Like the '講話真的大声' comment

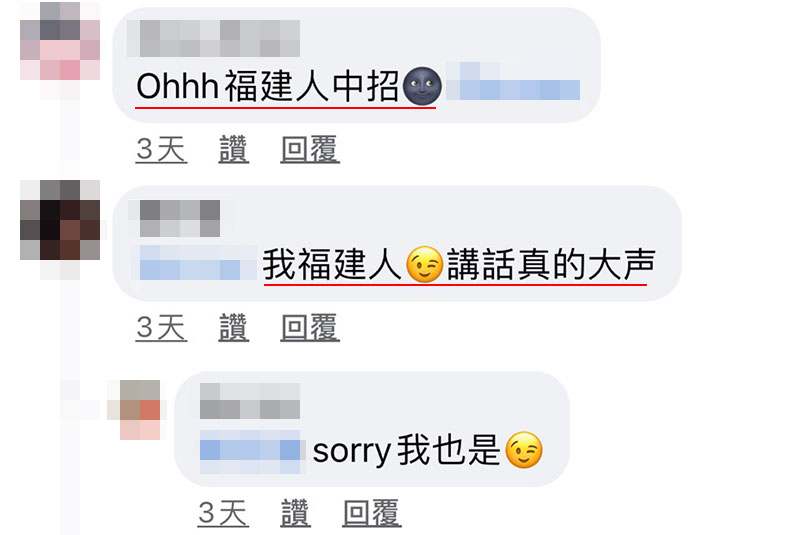pyautogui.click(x=234, y=327)
